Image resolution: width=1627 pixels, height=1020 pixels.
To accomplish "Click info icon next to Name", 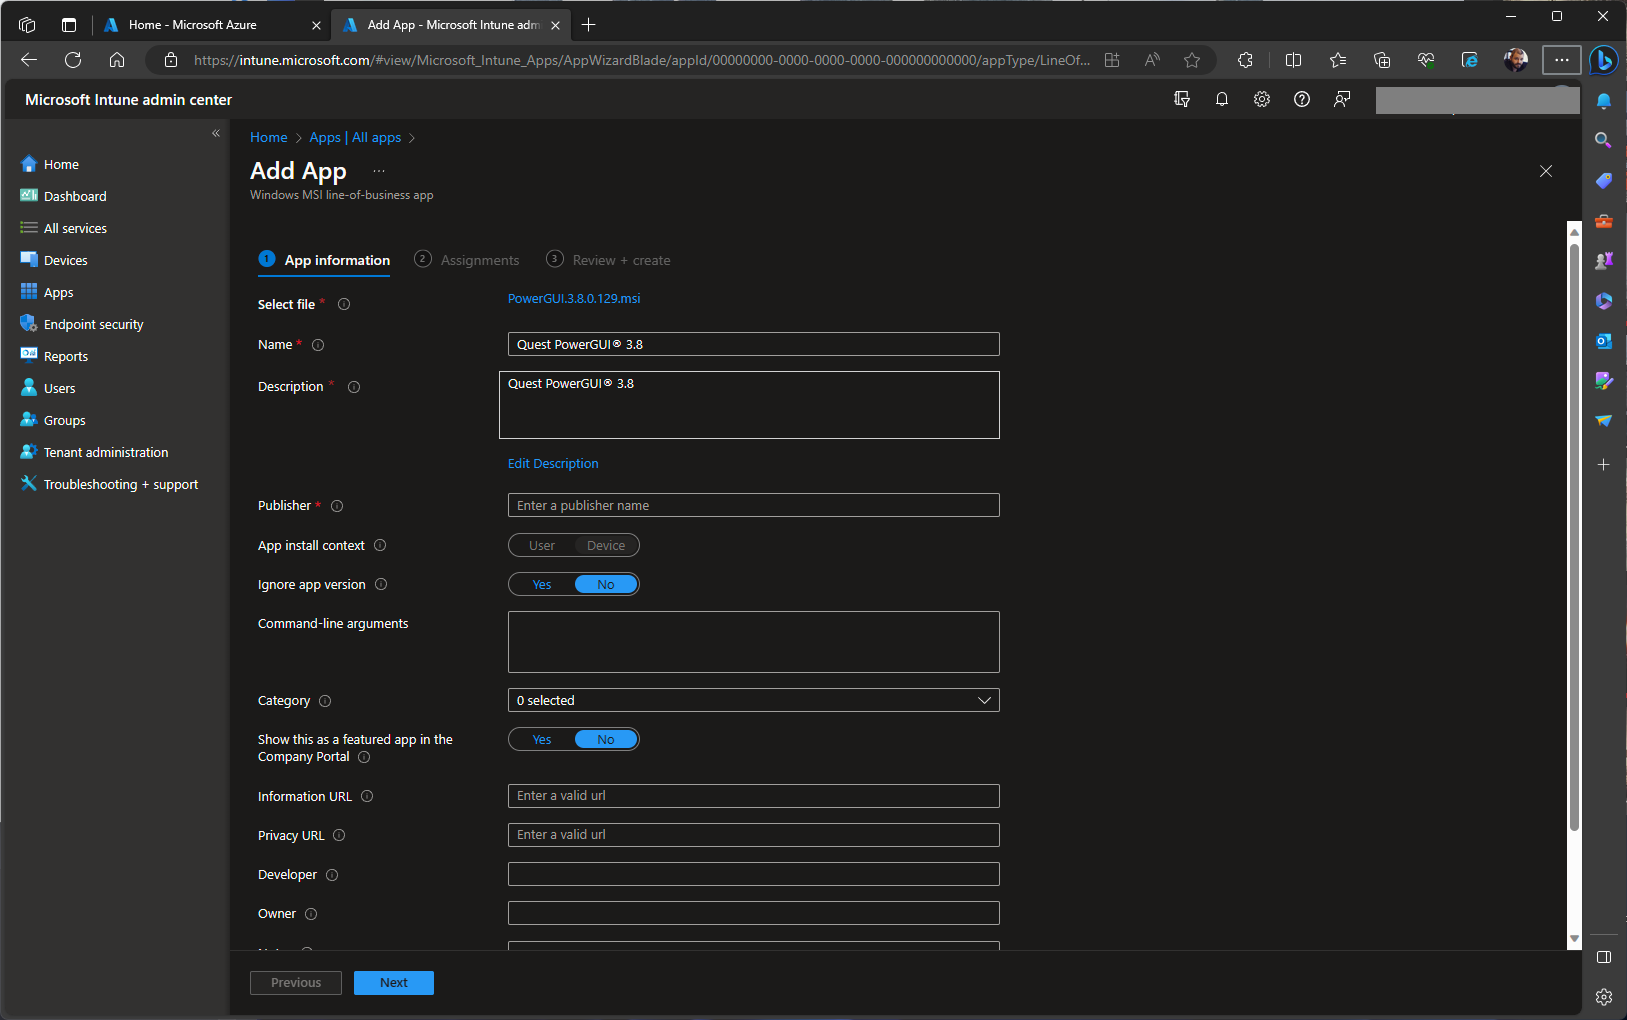I will coord(318,345).
